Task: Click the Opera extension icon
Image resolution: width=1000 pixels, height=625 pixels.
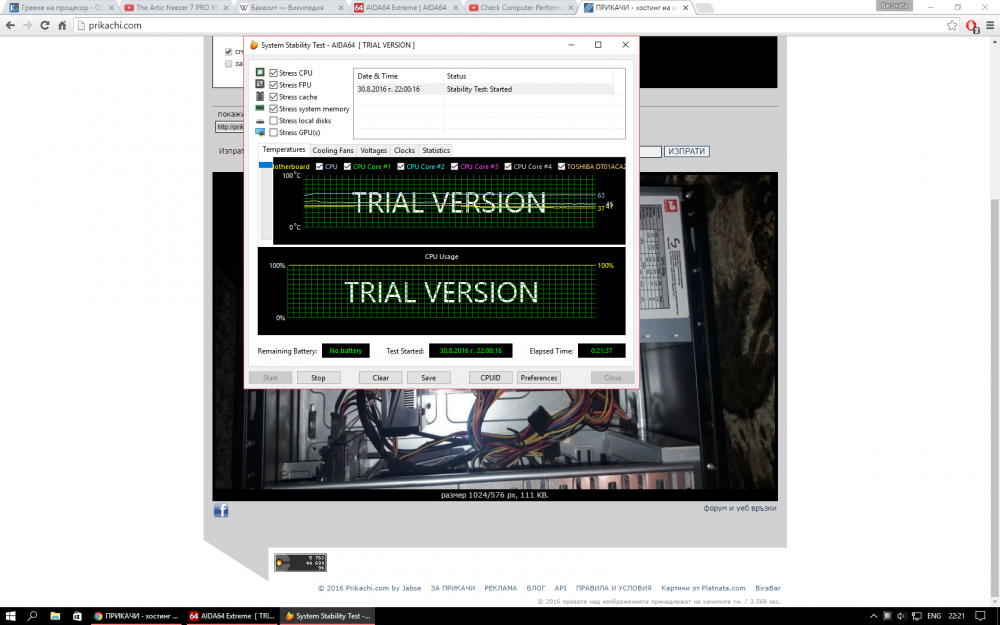Action: [972, 26]
